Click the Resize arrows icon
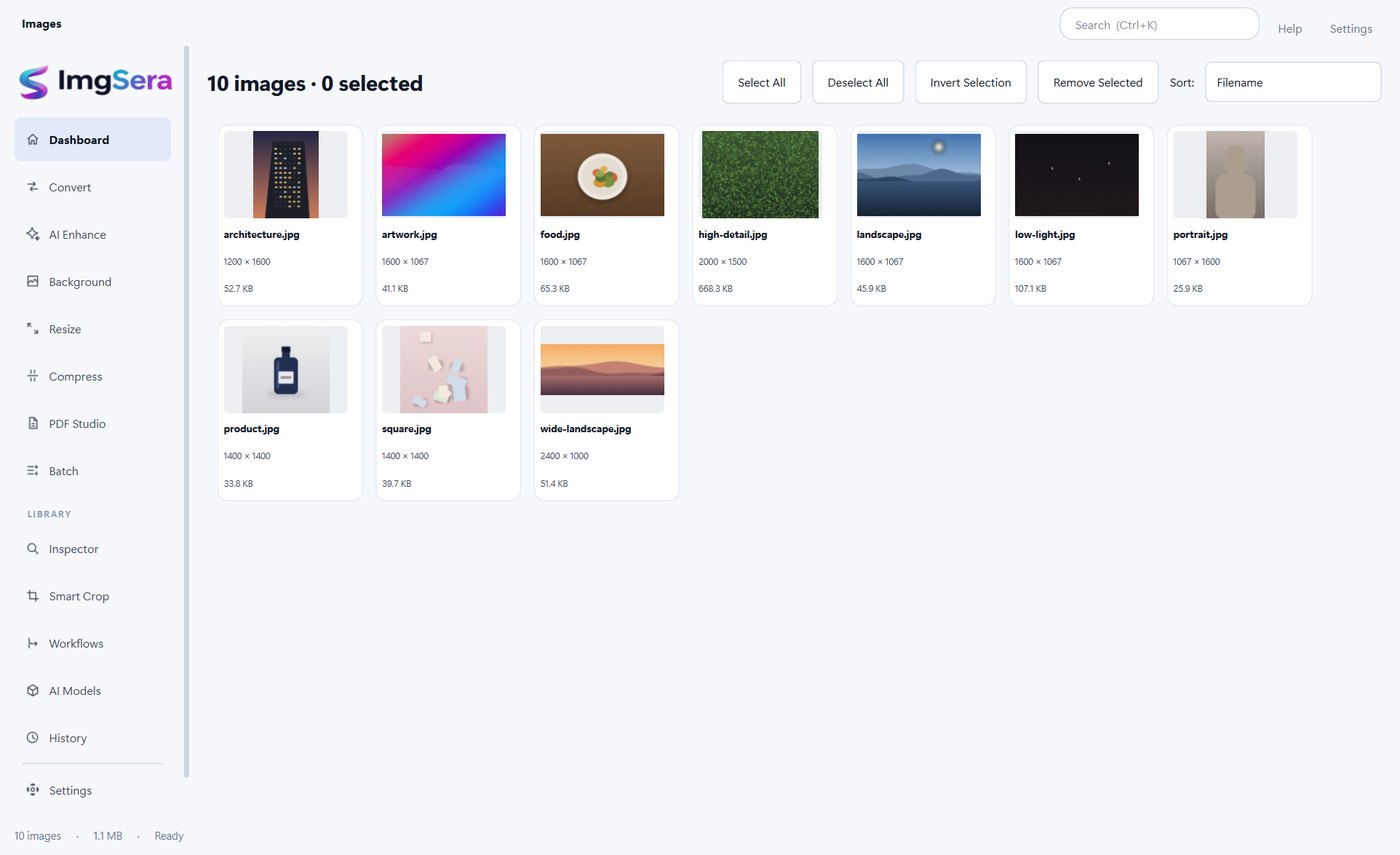 tap(32, 329)
